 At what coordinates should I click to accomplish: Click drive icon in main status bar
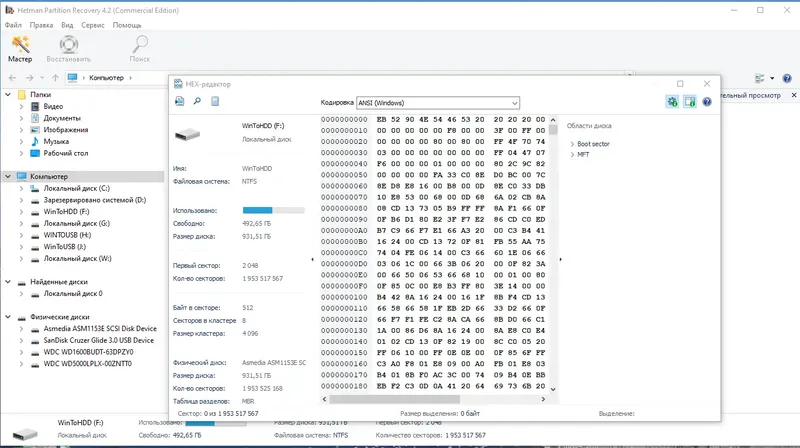click(25, 434)
